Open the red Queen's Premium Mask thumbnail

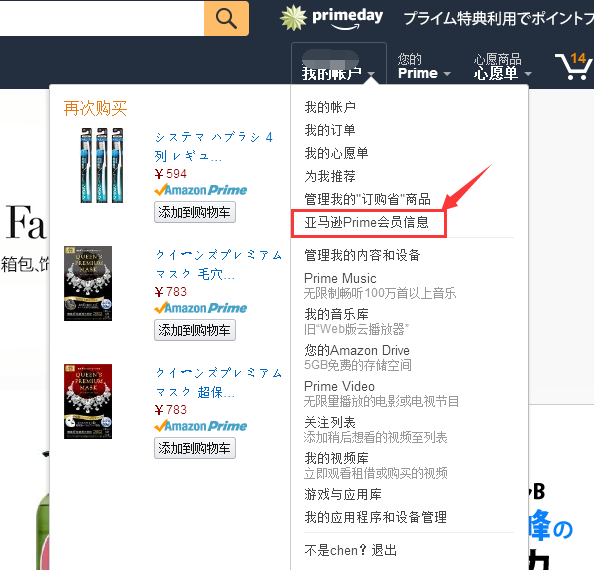pyautogui.click(x=88, y=401)
